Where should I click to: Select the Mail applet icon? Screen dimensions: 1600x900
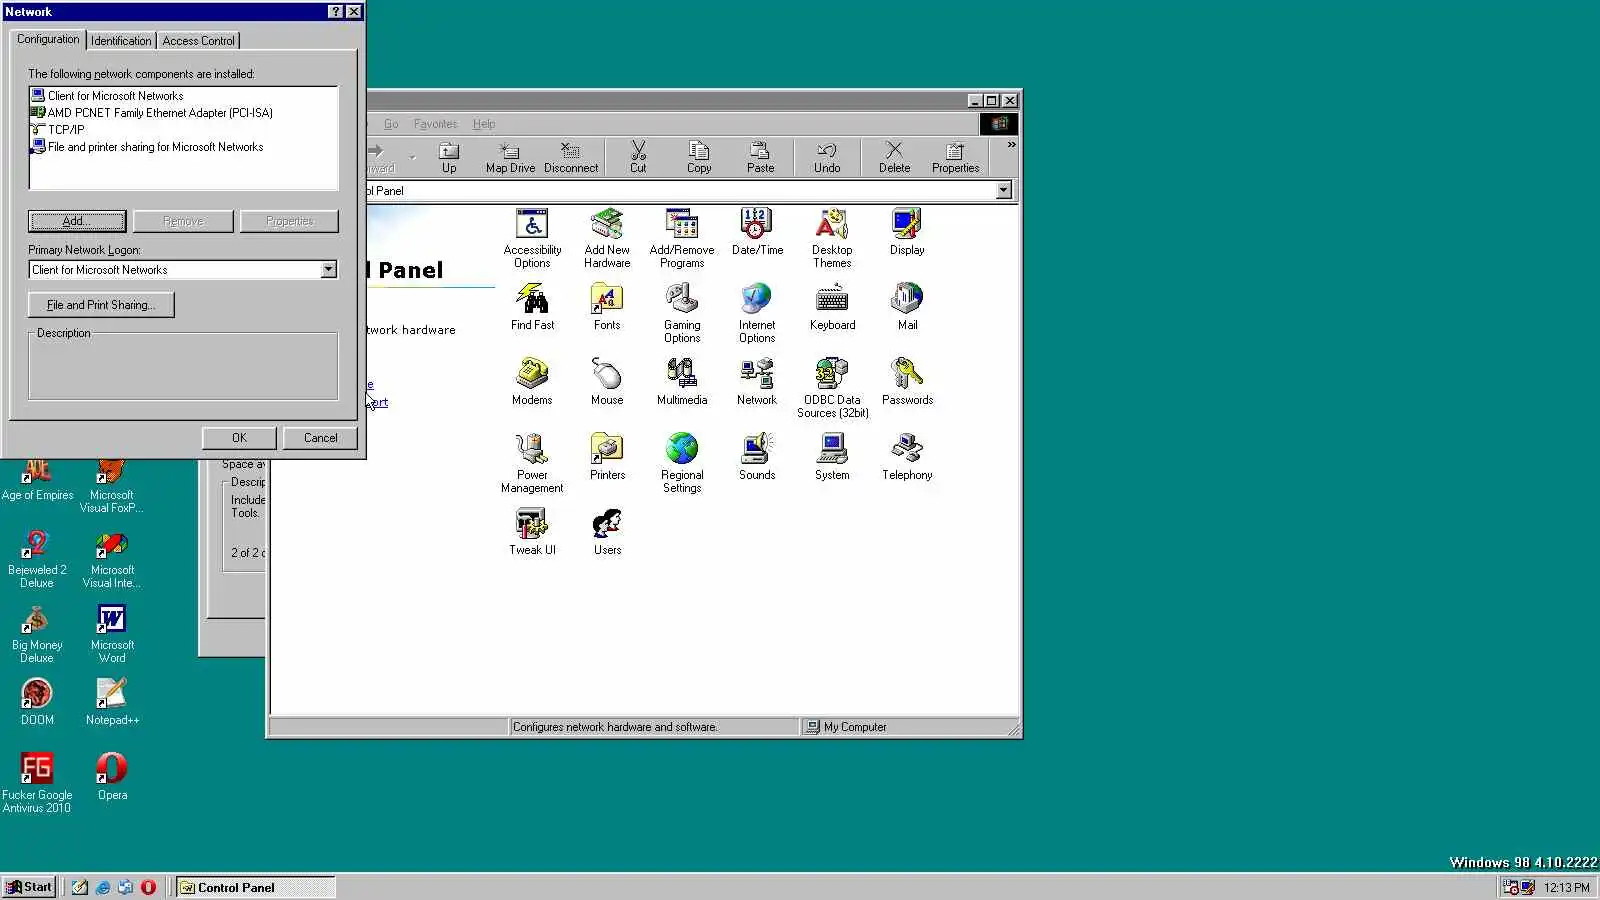point(907,307)
